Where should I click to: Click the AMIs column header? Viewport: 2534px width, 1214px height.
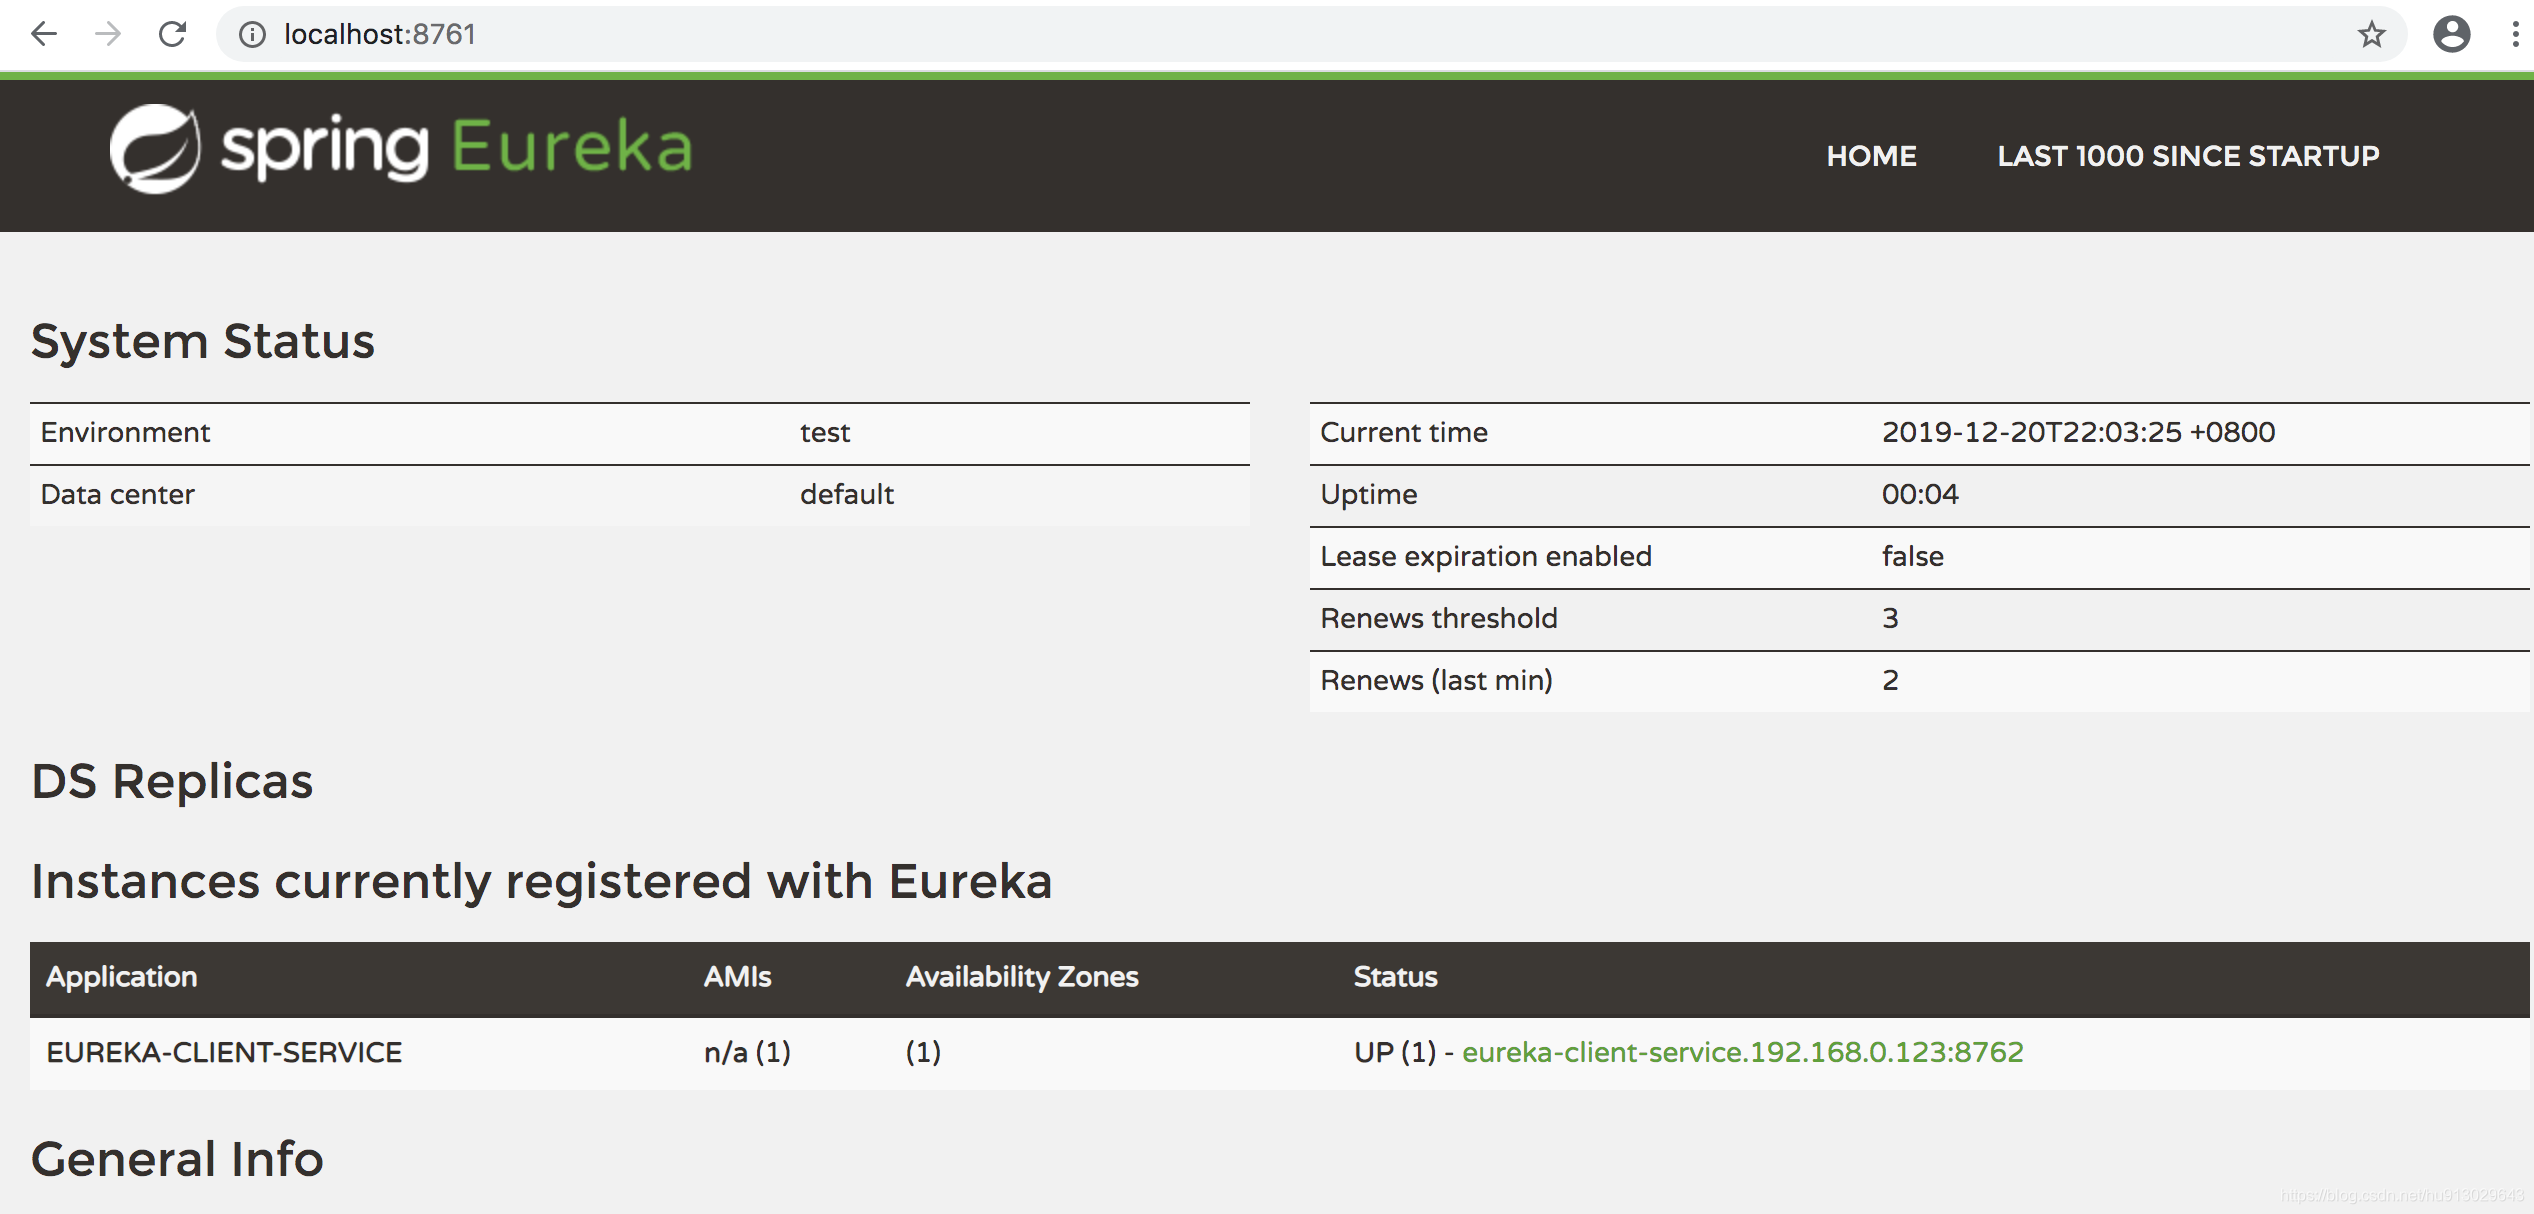[737, 977]
